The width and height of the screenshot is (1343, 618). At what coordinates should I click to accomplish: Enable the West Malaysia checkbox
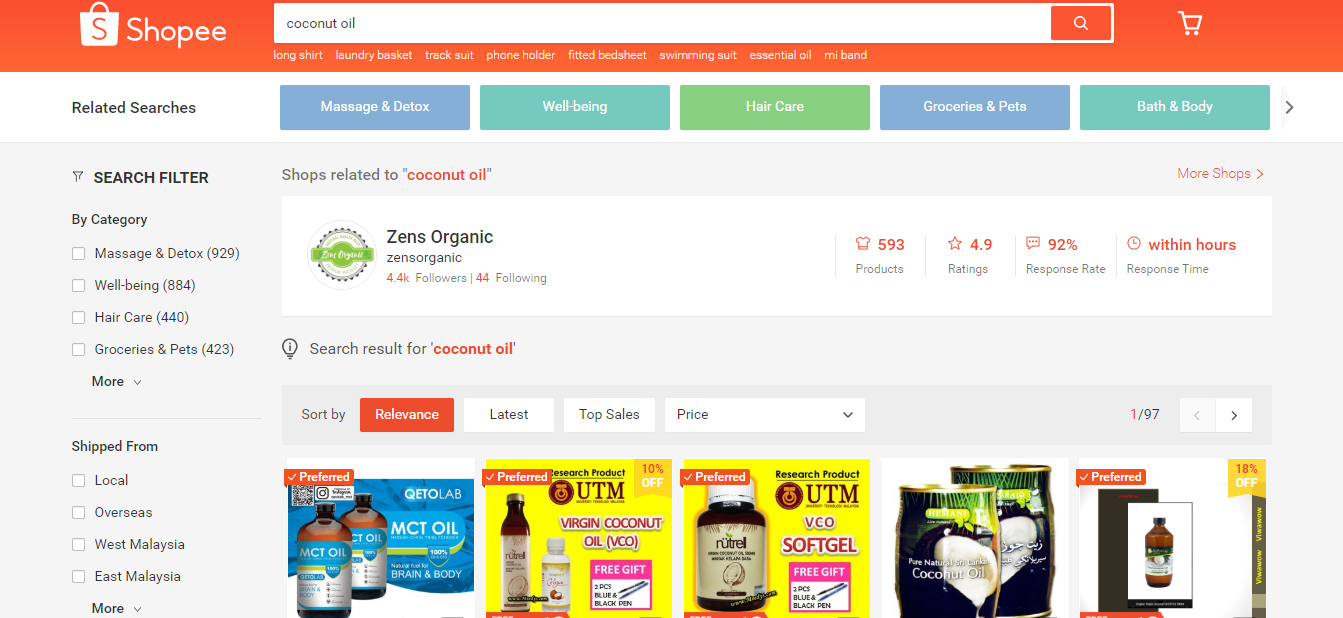point(78,545)
